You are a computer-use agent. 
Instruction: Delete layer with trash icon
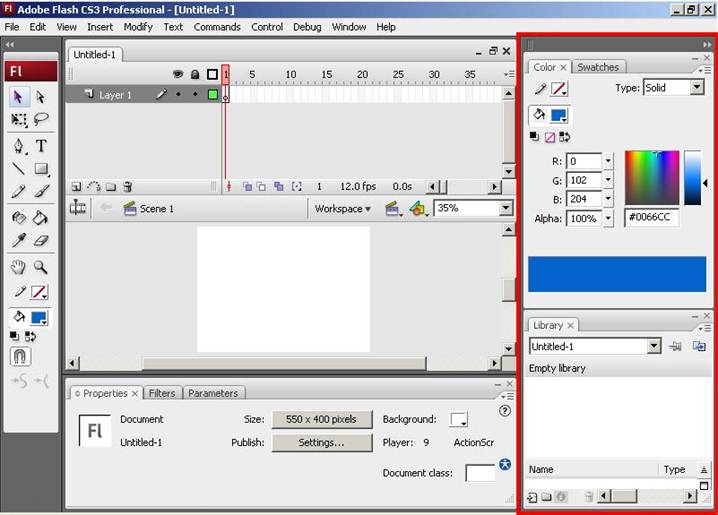[x=128, y=186]
